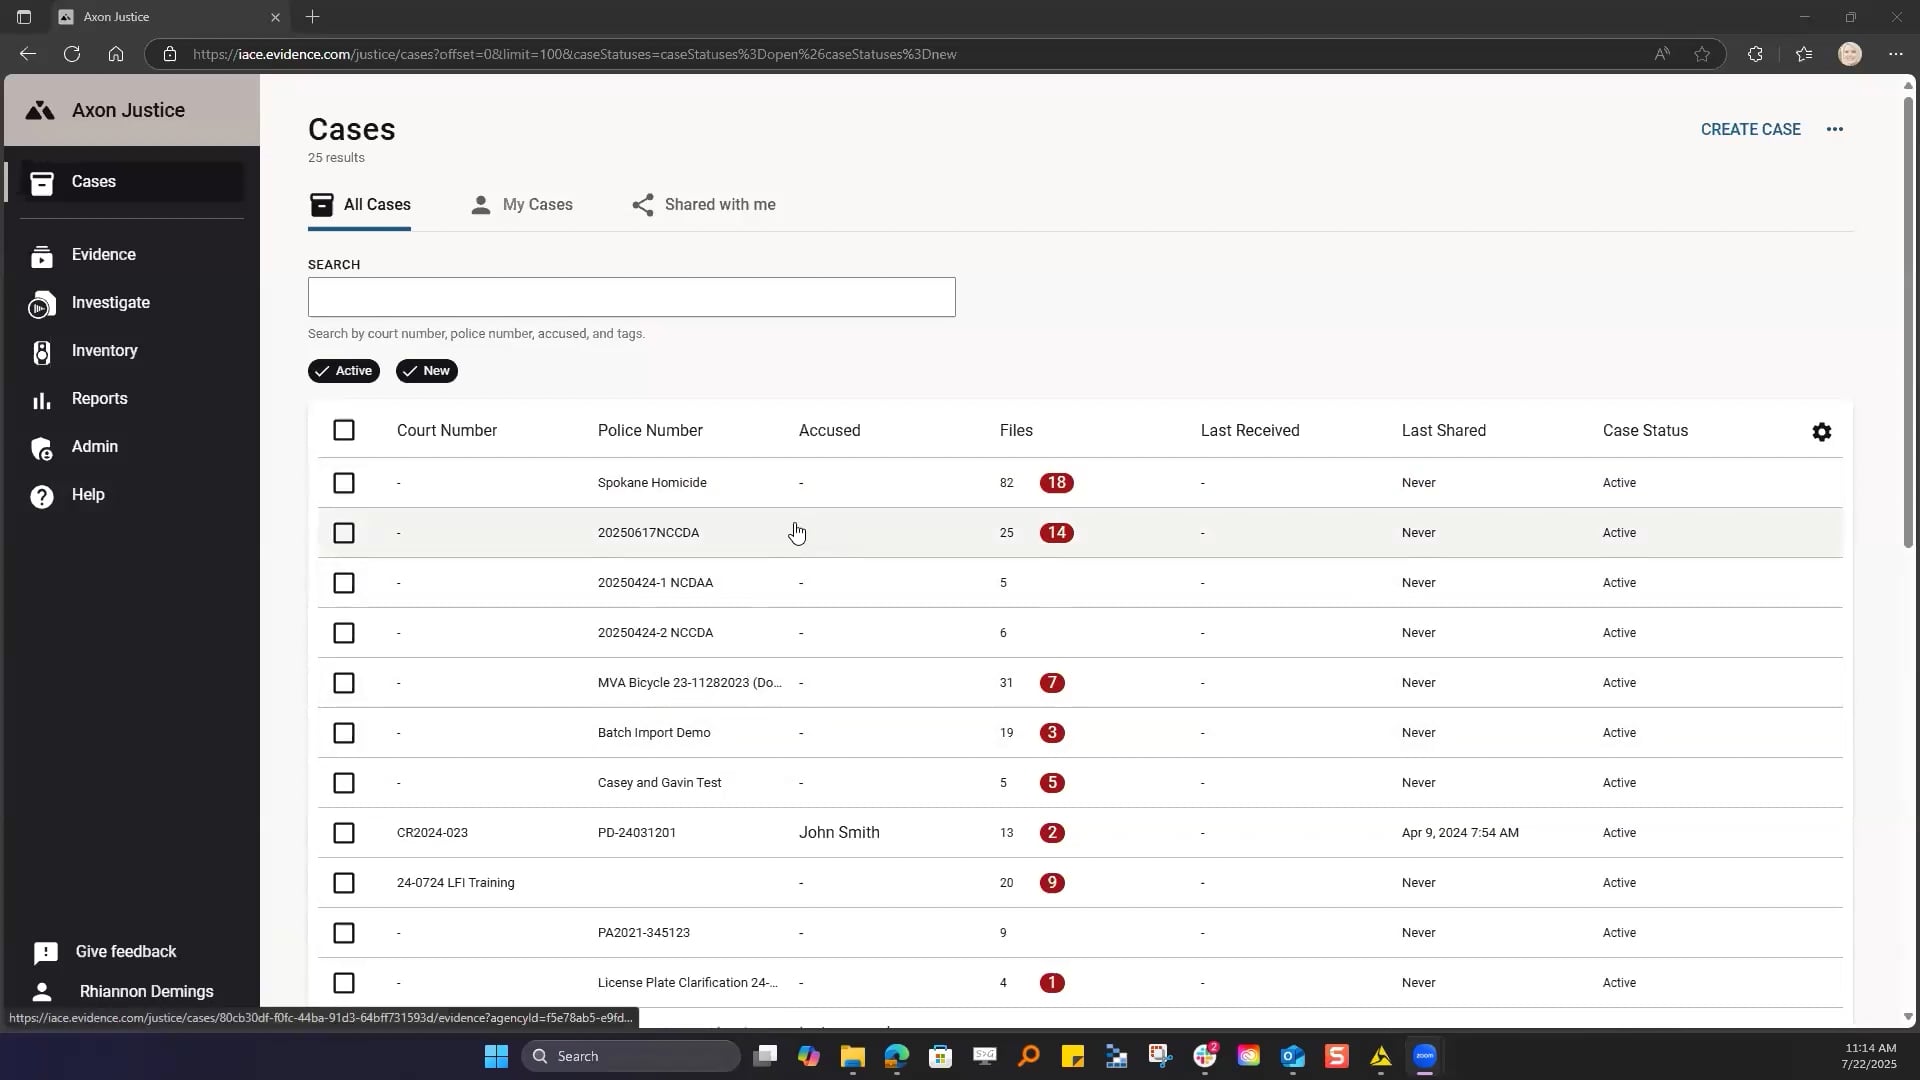Open the Evidence section in the sidebar
This screenshot has width=1920, height=1080.
click(x=103, y=254)
